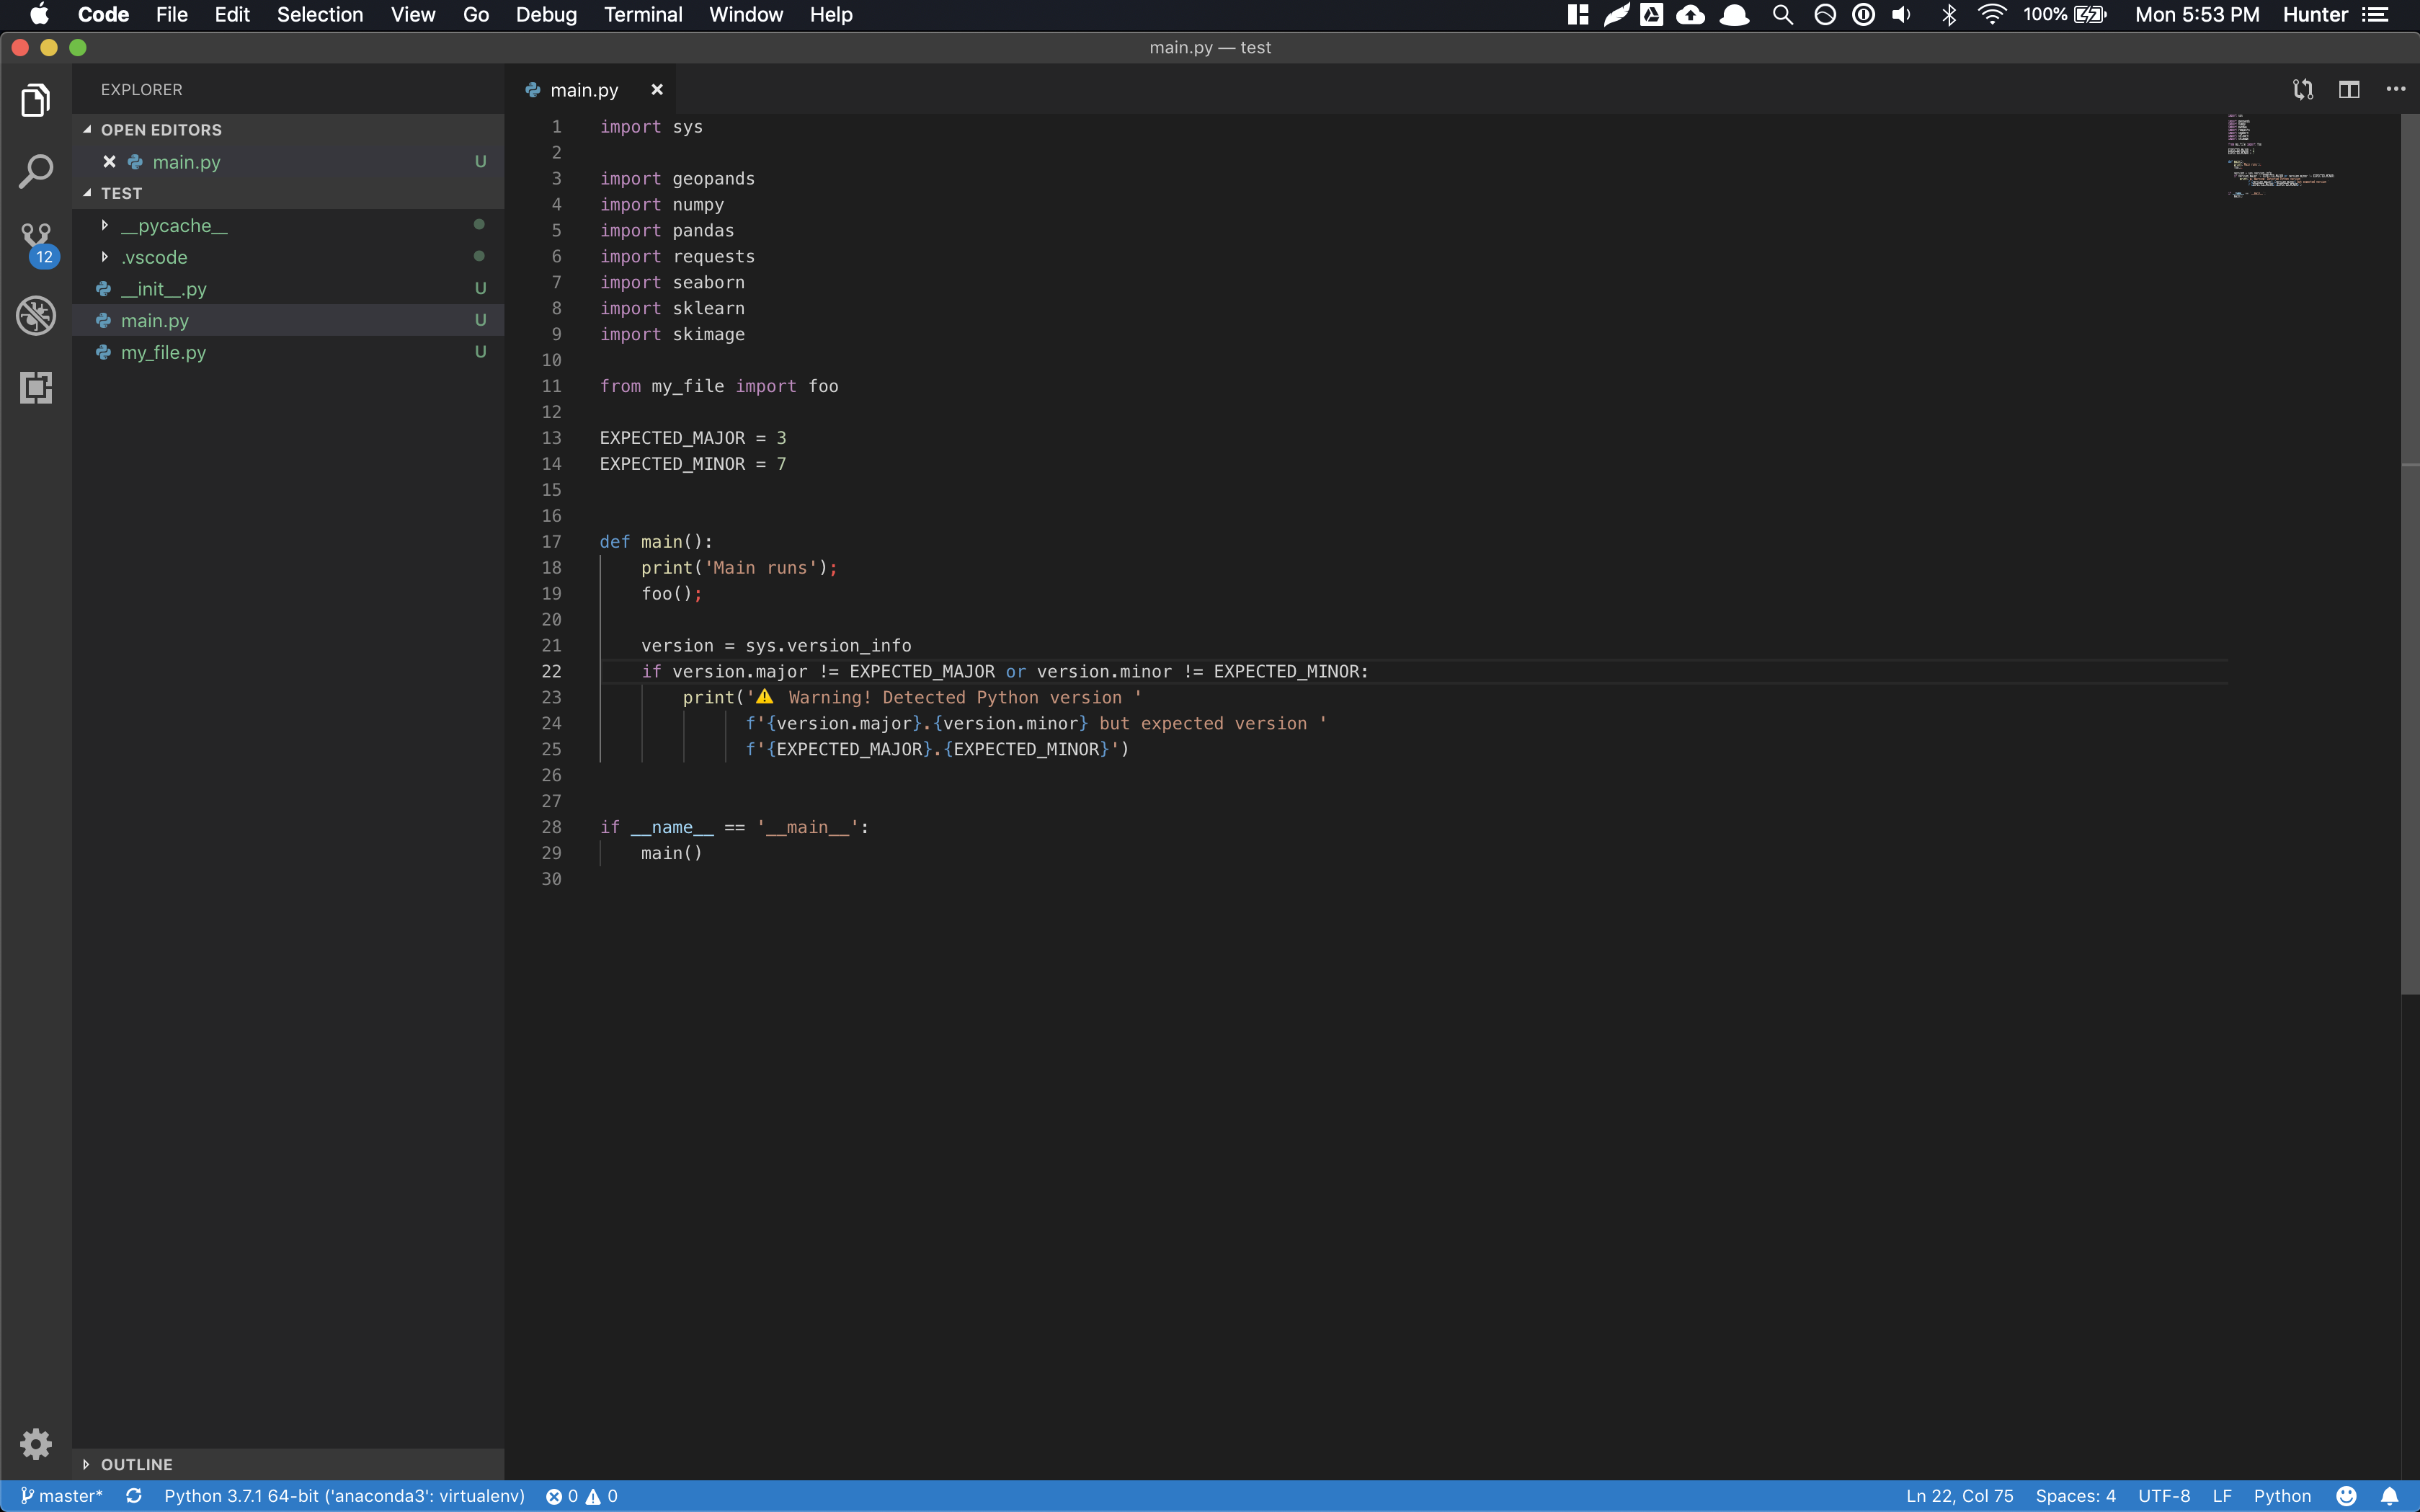Open the File menu
Image resolution: width=2420 pixels, height=1512 pixels.
pos(172,15)
